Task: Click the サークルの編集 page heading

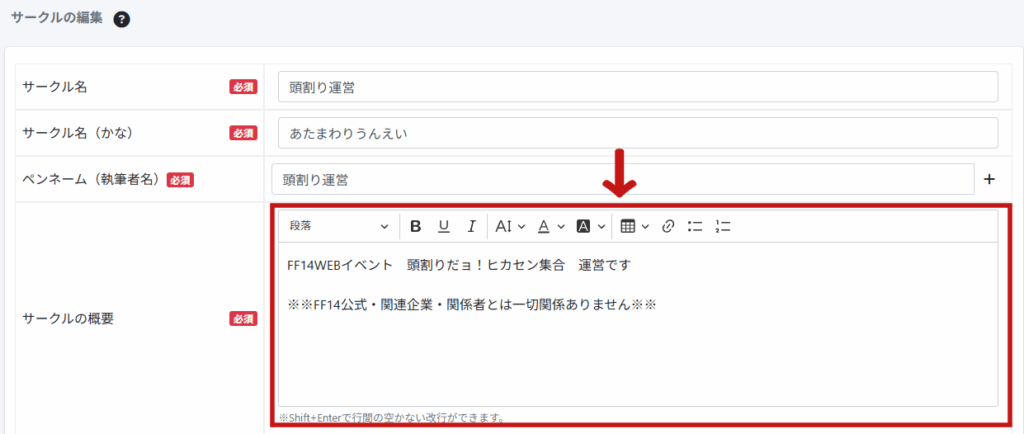Action: (56, 18)
